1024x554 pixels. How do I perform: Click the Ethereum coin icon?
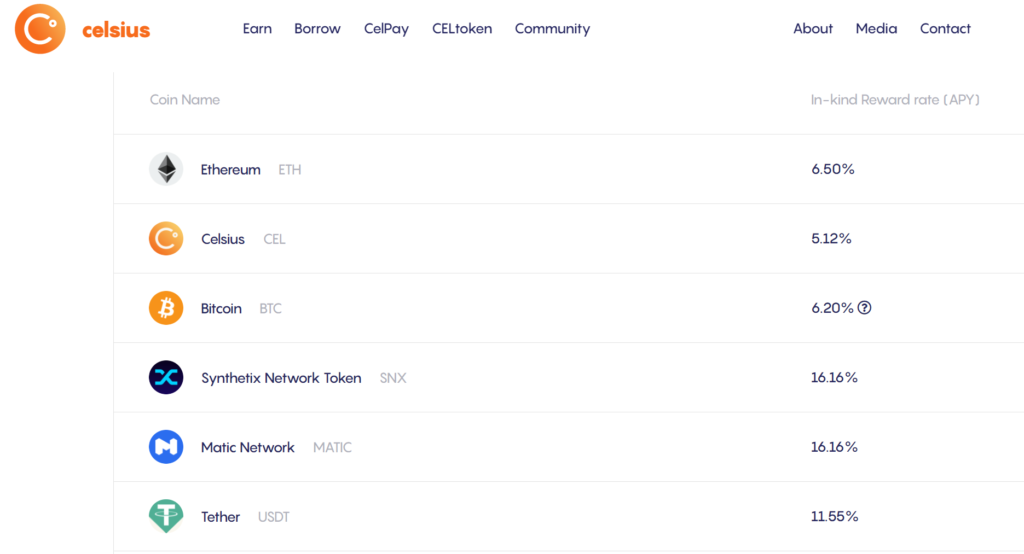[x=166, y=169]
